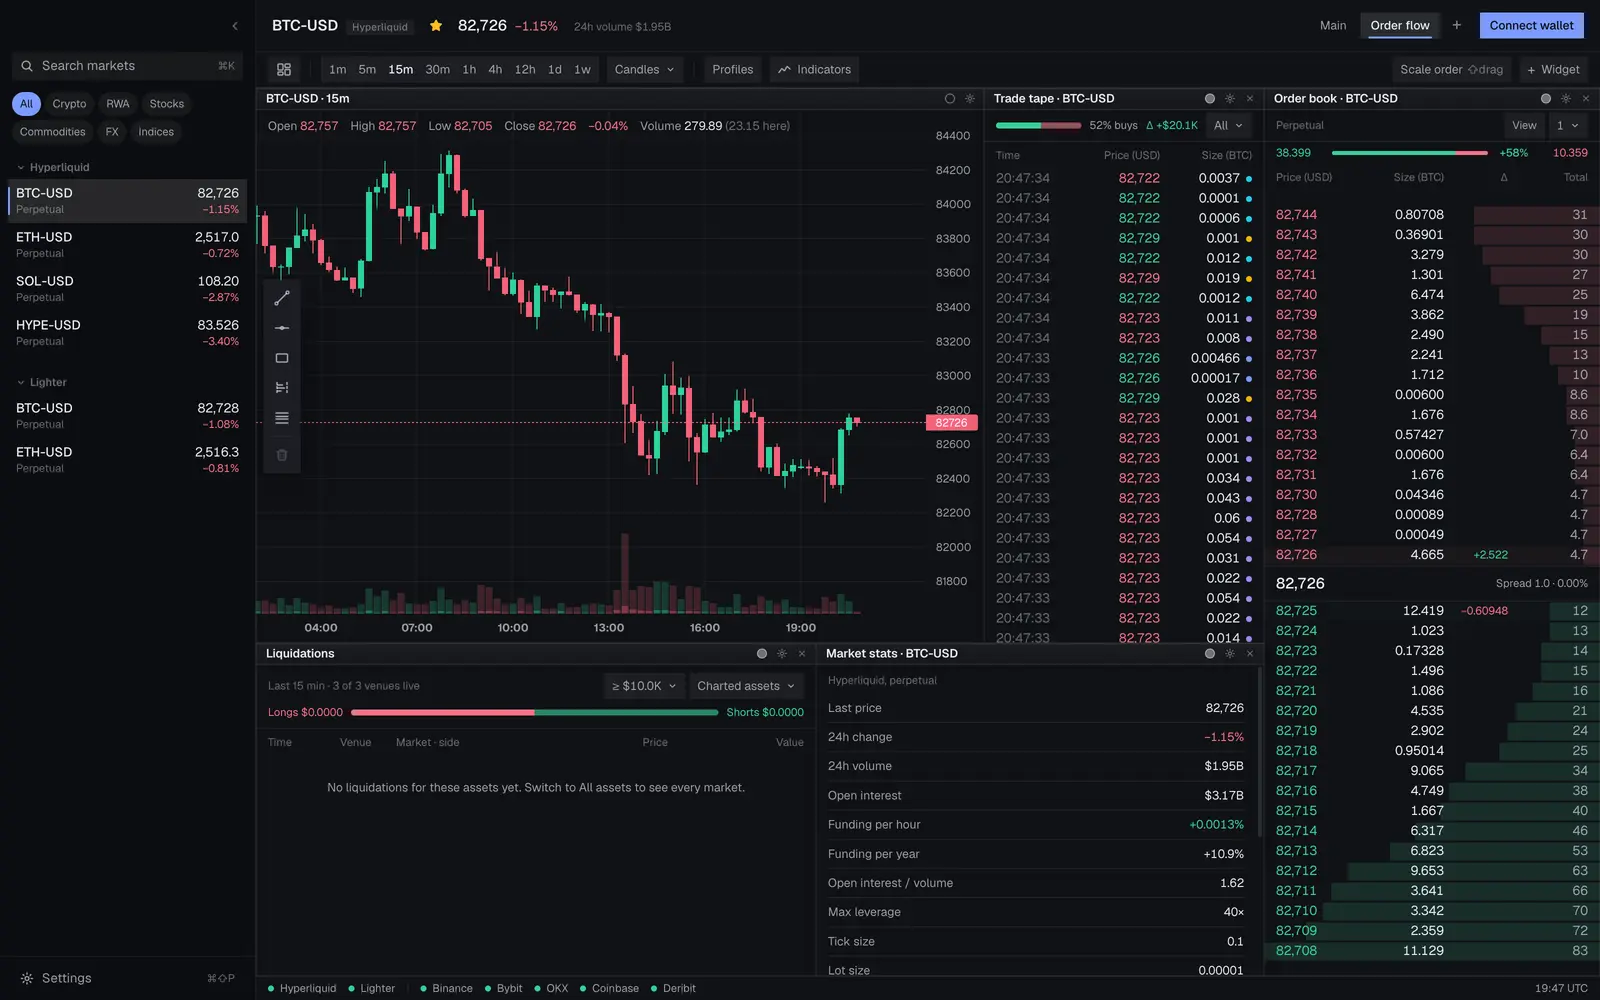Open the Trade tape All filter dropdown
This screenshot has width=1600, height=1000.
click(1228, 126)
